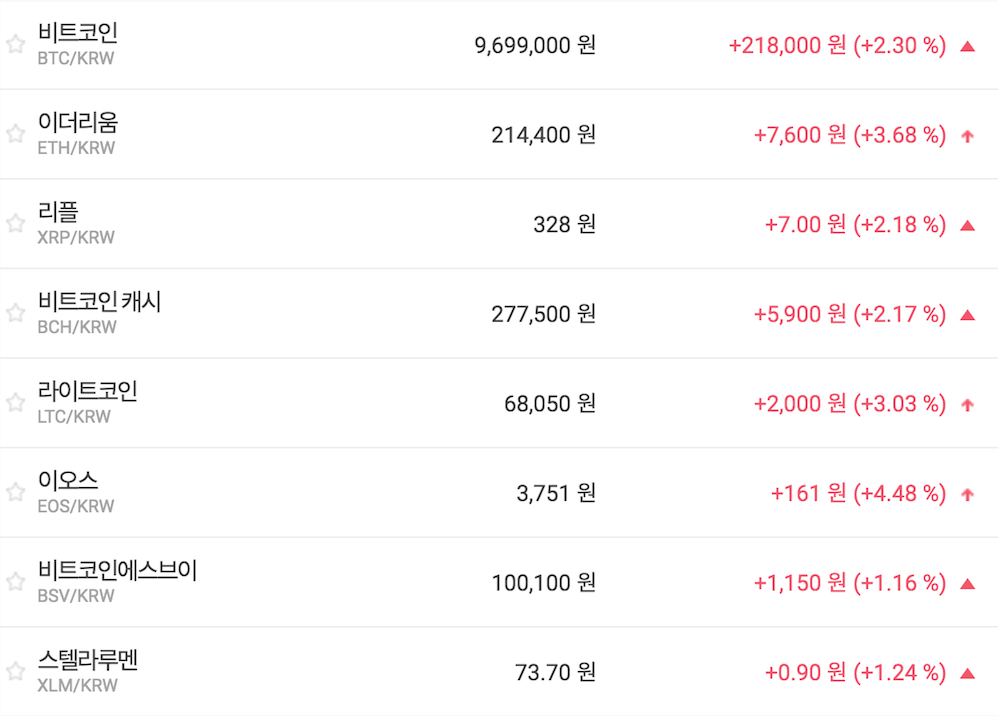998x716 pixels.
Task: Toggle favorite star for 리플 (XRP/KRW)
Action: (15, 223)
